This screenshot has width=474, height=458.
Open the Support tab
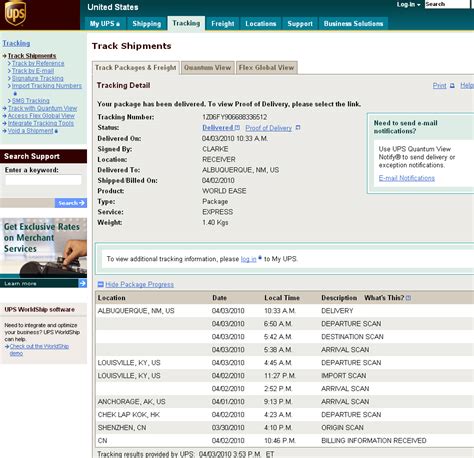[x=300, y=24]
